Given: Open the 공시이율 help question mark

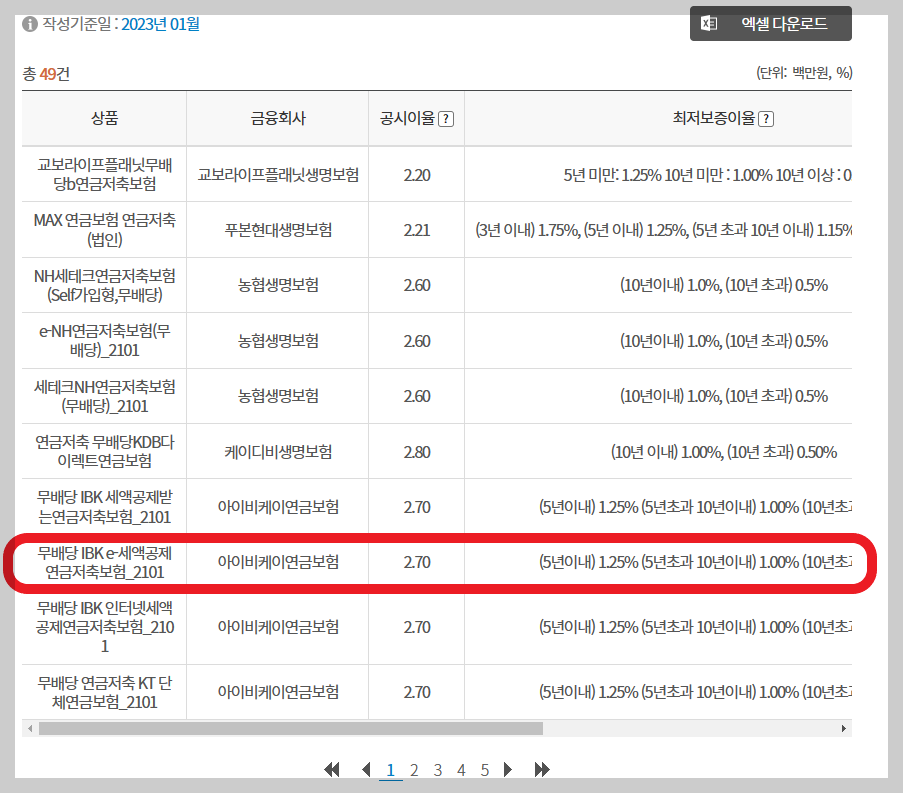Looking at the screenshot, I should [446, 119].
